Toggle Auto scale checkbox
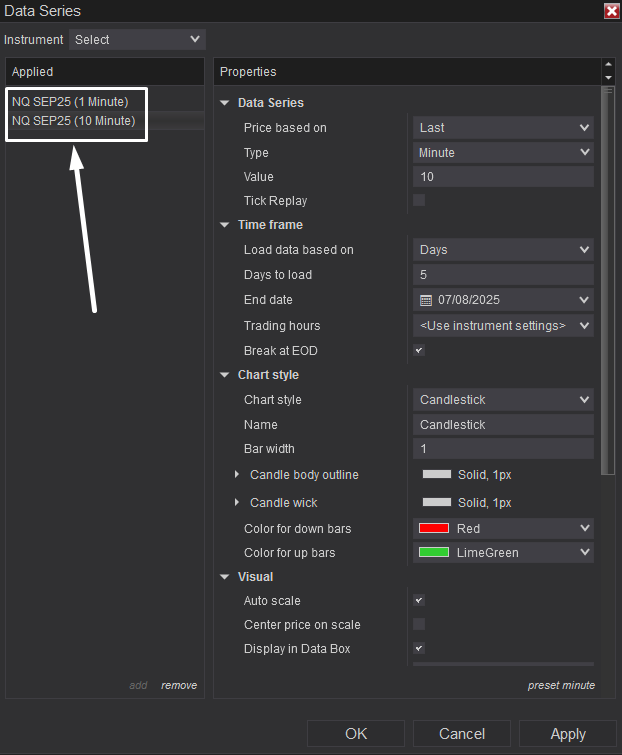622x755 pixels. [419, 600]
